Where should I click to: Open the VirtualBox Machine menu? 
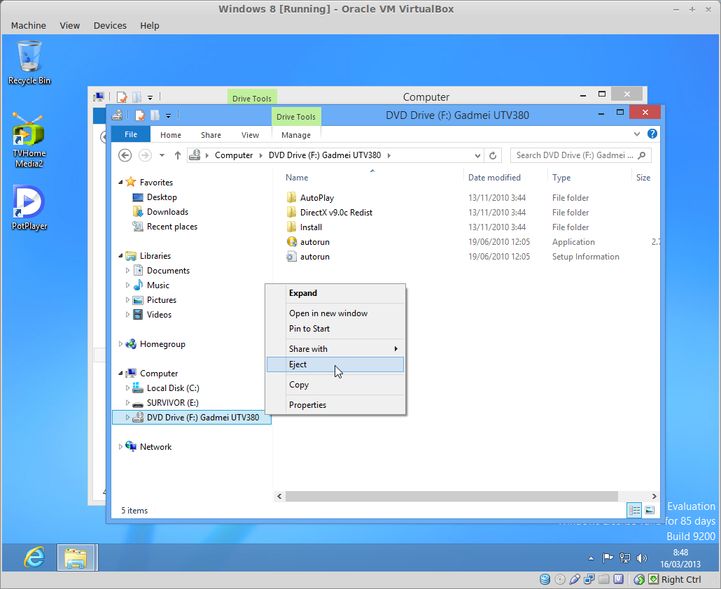[x=29, y=26]
